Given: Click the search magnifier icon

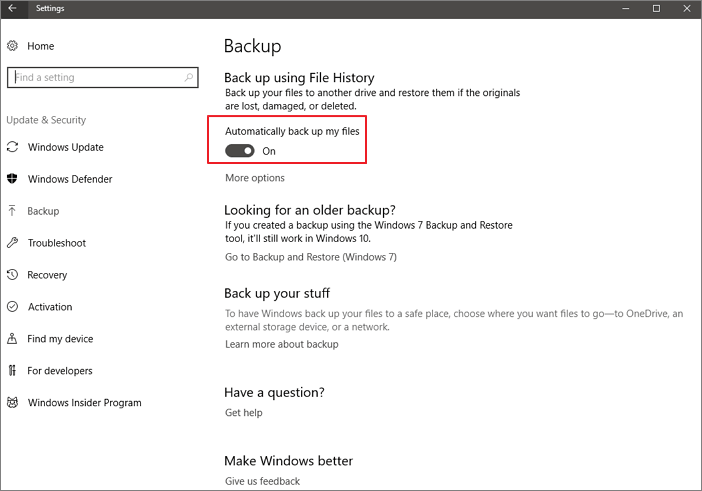Looking at the screenshot, I should [x=188, y=77].
